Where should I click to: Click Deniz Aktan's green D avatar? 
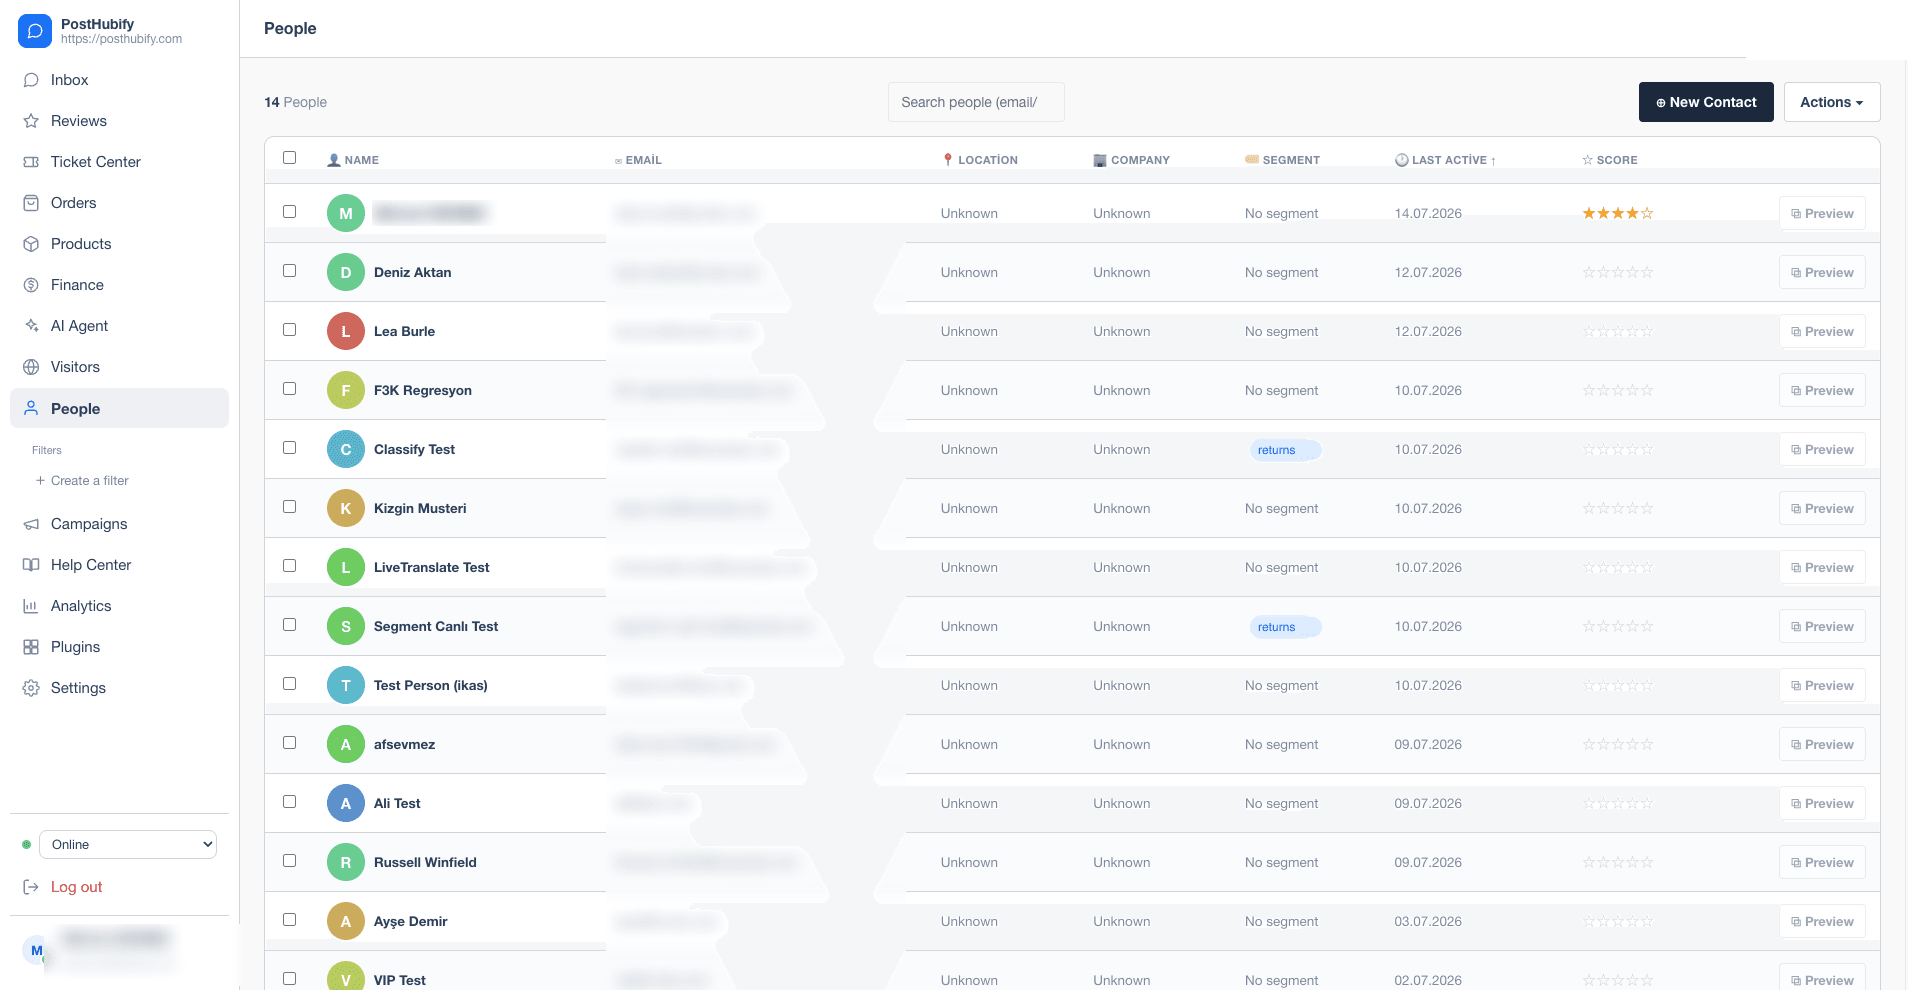point(346,272)
